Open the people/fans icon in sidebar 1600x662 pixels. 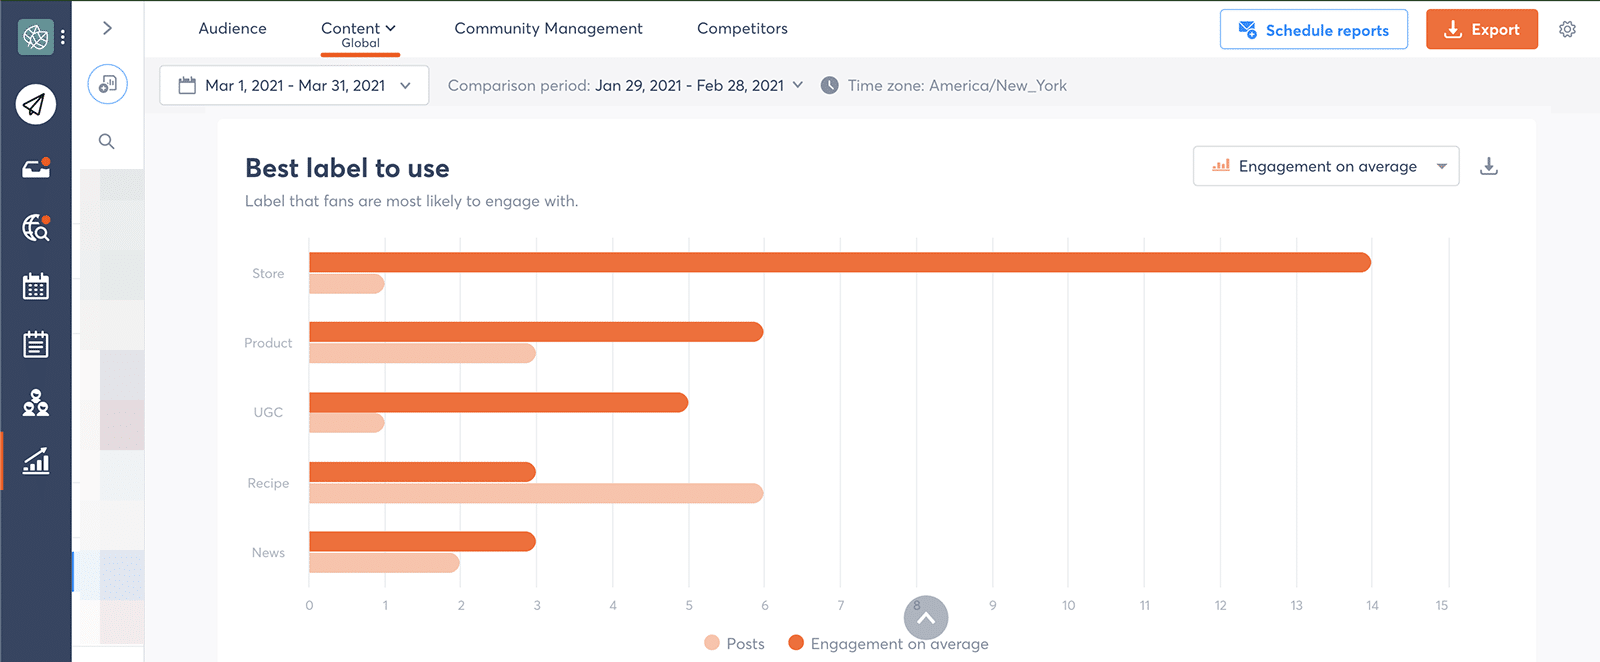[x=36, y=403]
